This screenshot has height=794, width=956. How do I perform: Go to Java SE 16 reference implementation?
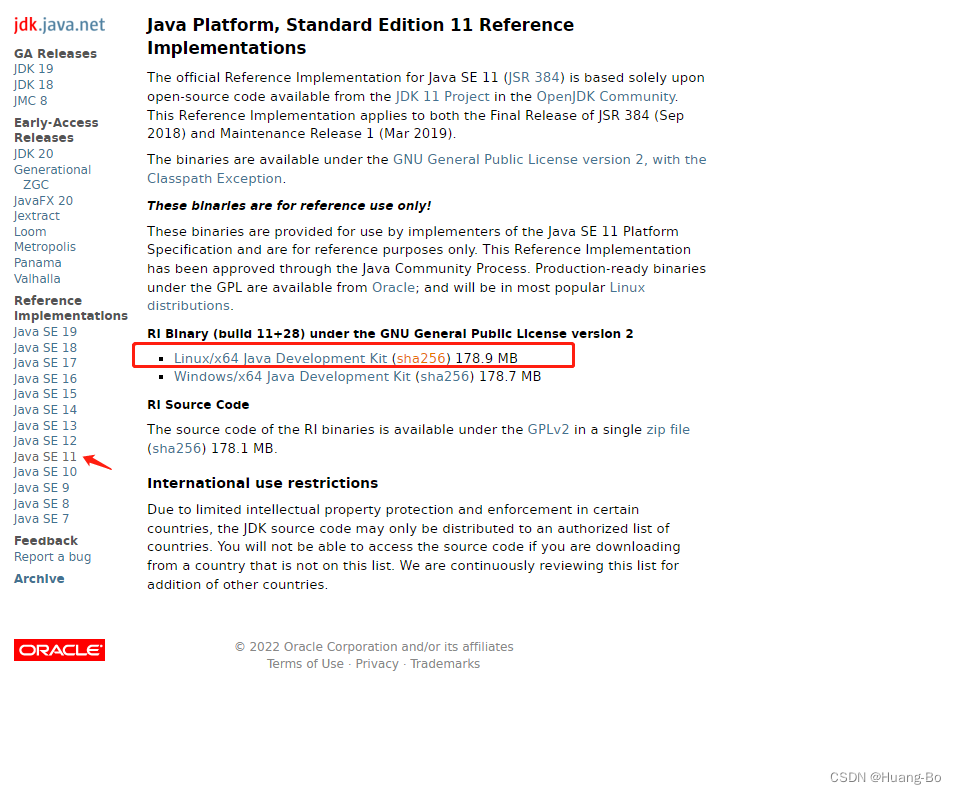click(45, 379)
